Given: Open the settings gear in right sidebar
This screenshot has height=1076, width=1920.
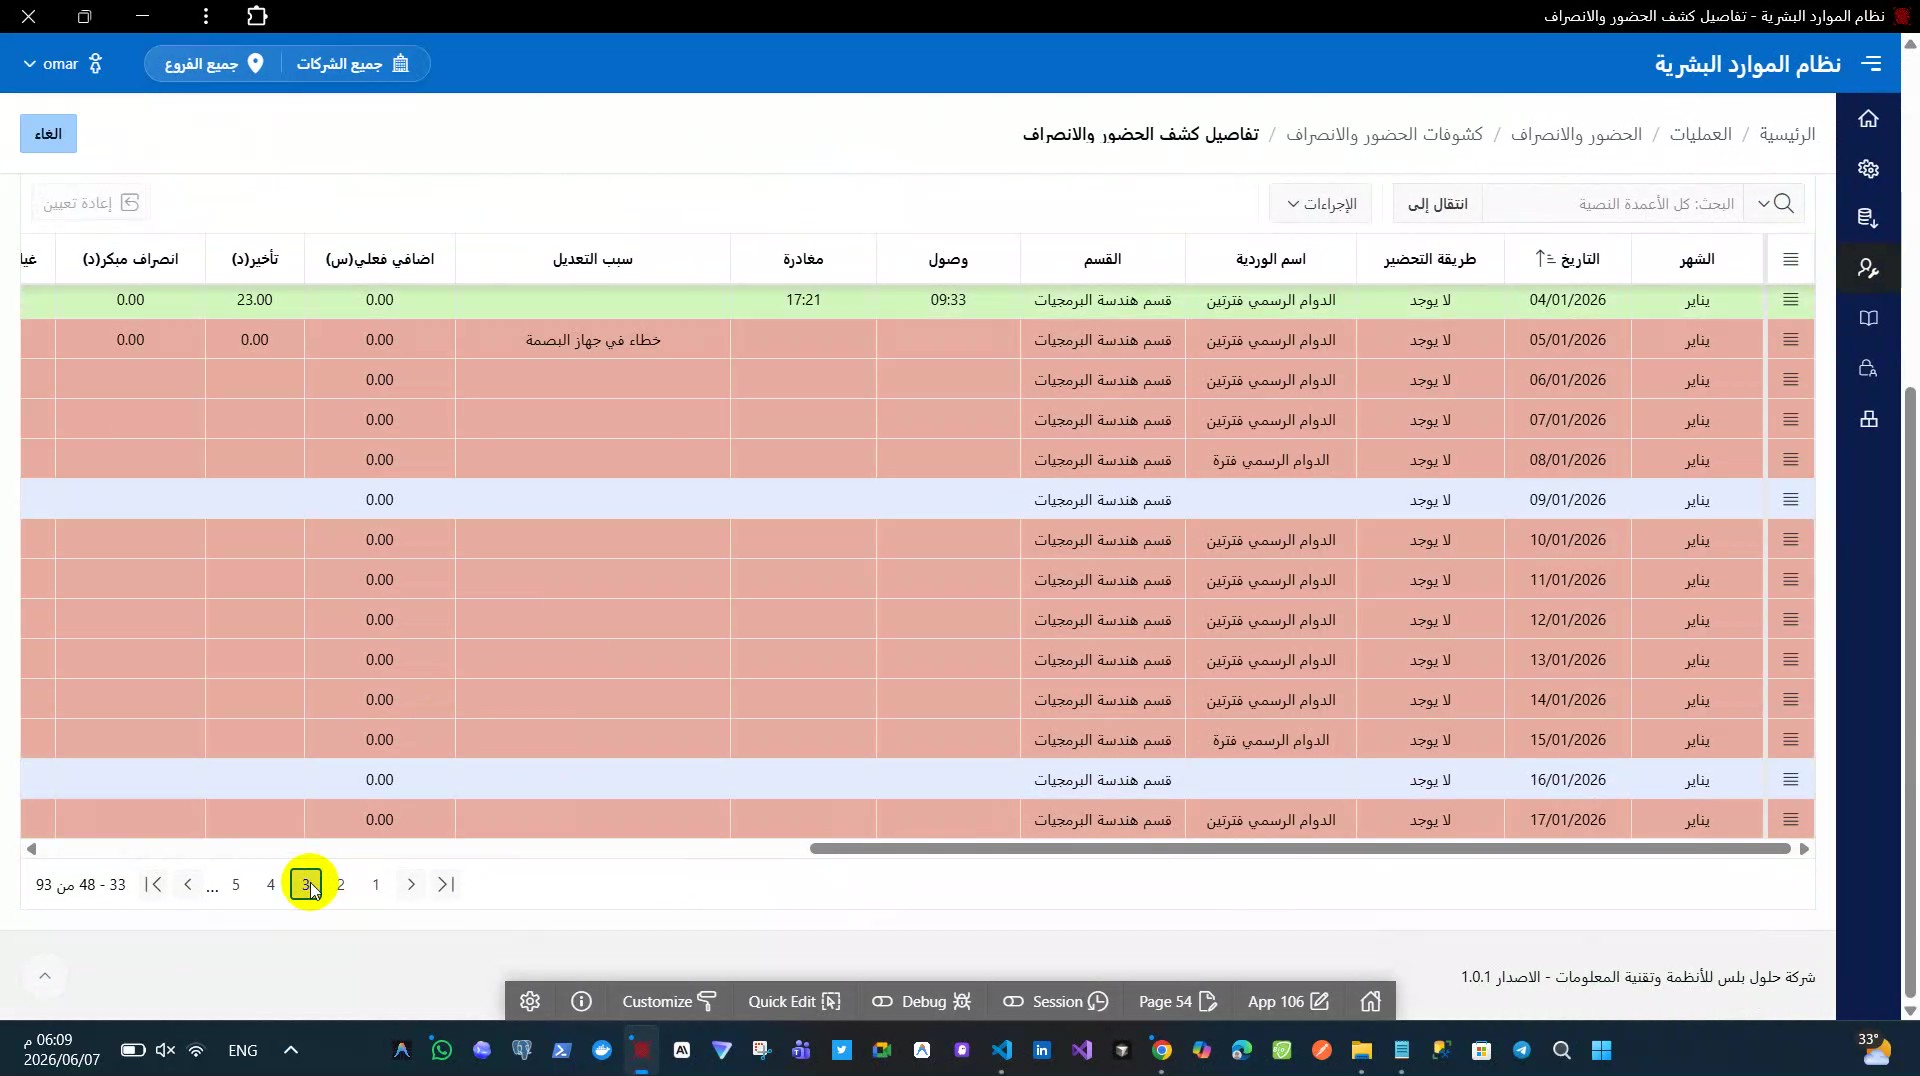Looking at the screenshot, I should (1868, 169).
